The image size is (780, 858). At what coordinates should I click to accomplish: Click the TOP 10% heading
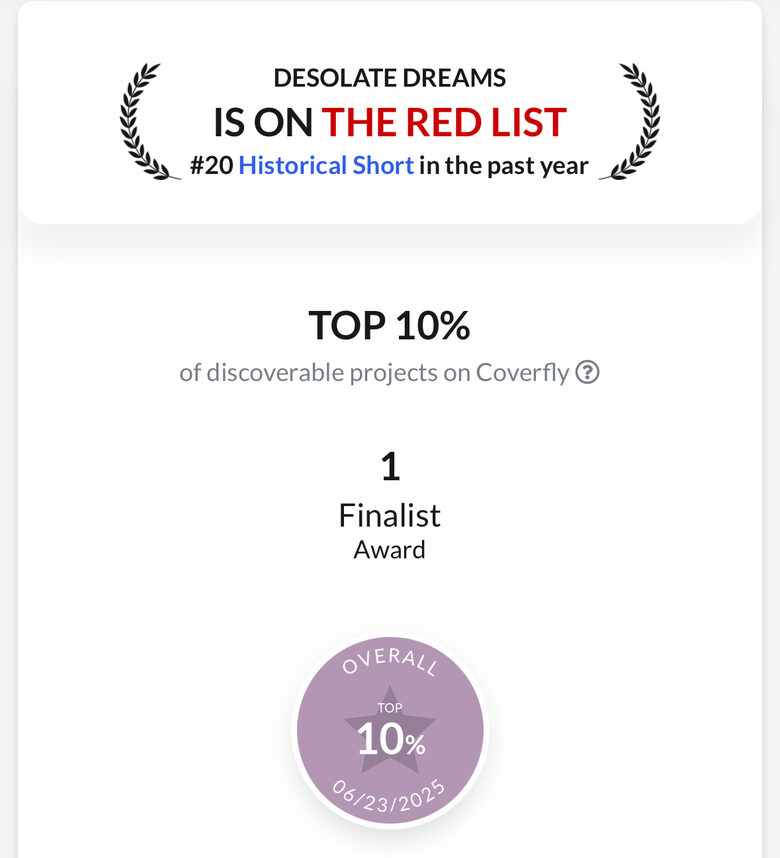pos(389,326)
